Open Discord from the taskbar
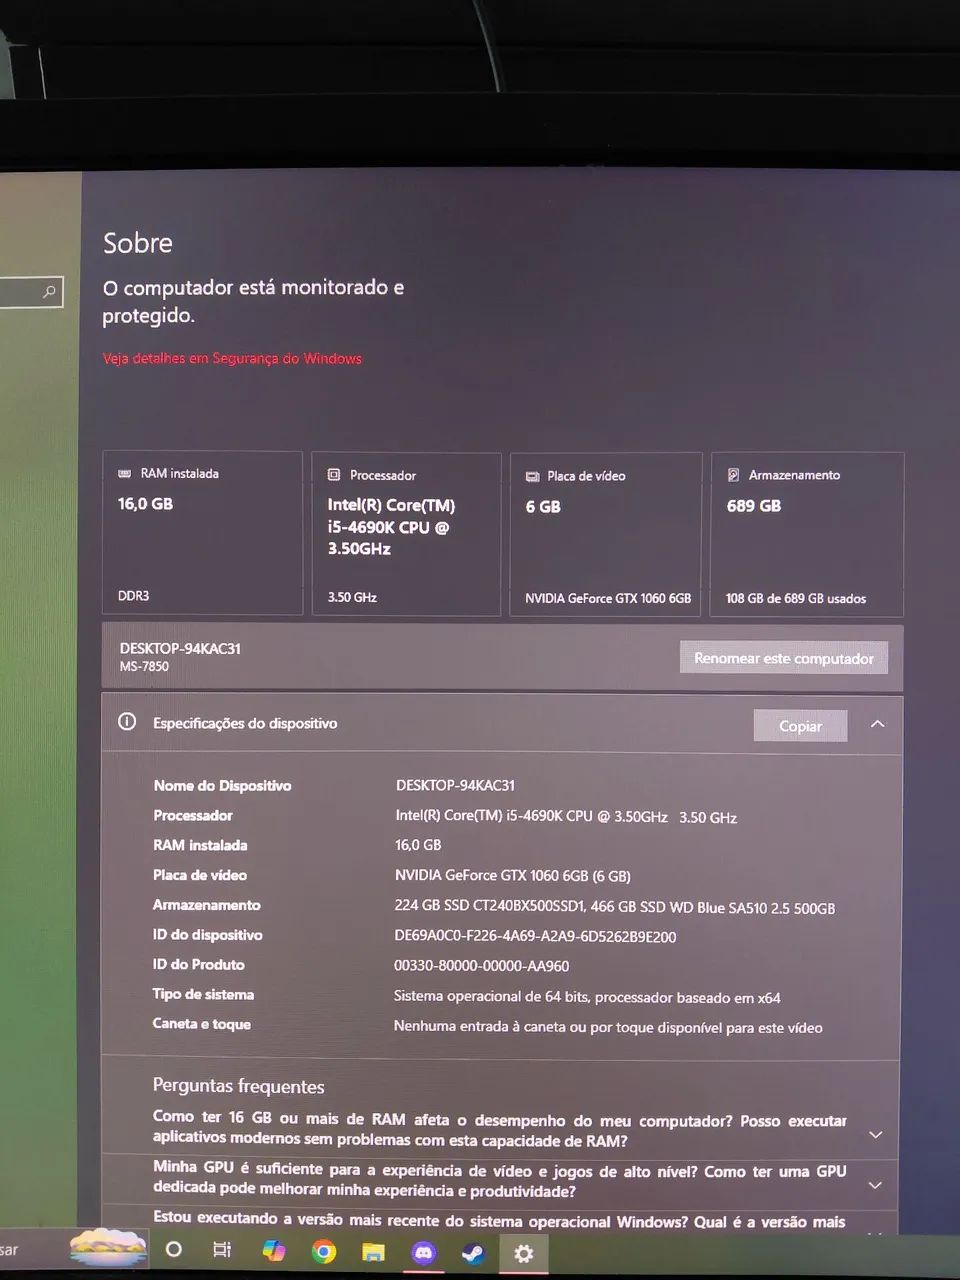This screenshot has height=1280, width=960. point(424,1252)
